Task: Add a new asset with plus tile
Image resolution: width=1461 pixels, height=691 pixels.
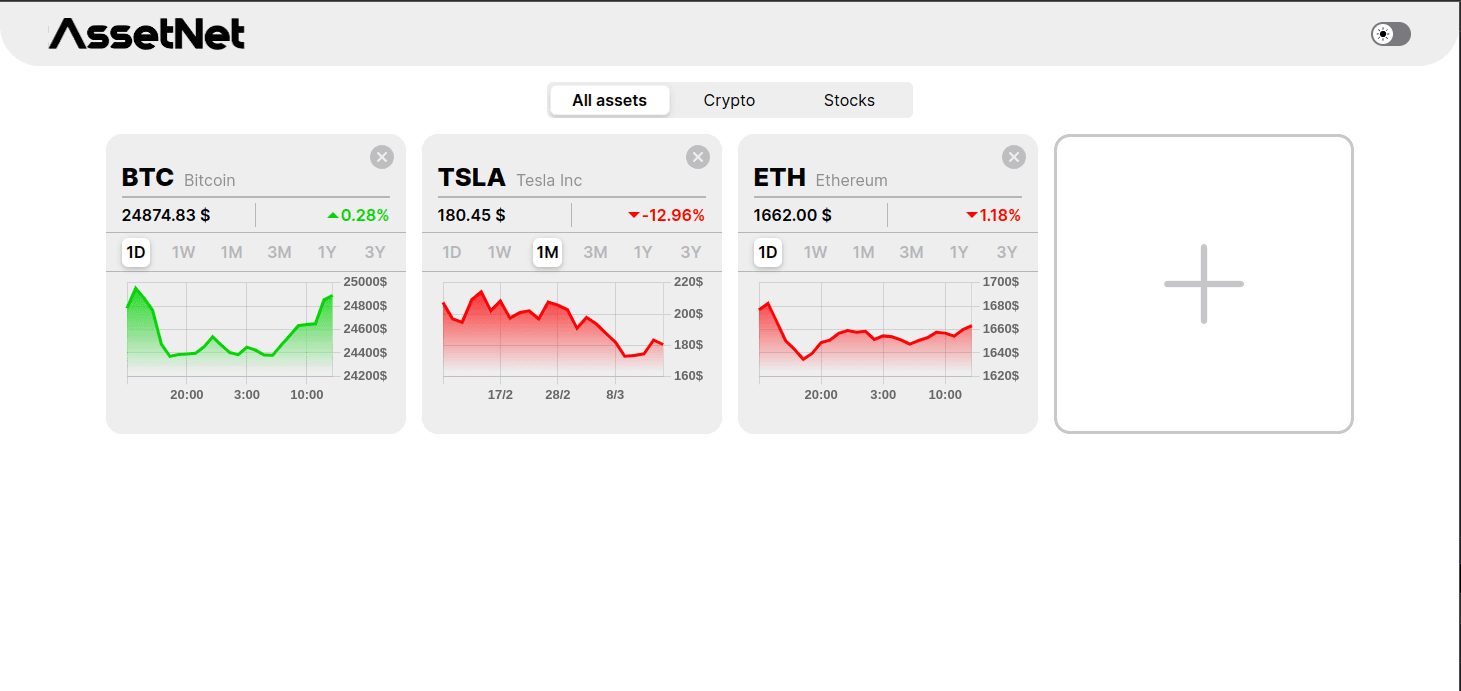Action: coord(1204,284)
